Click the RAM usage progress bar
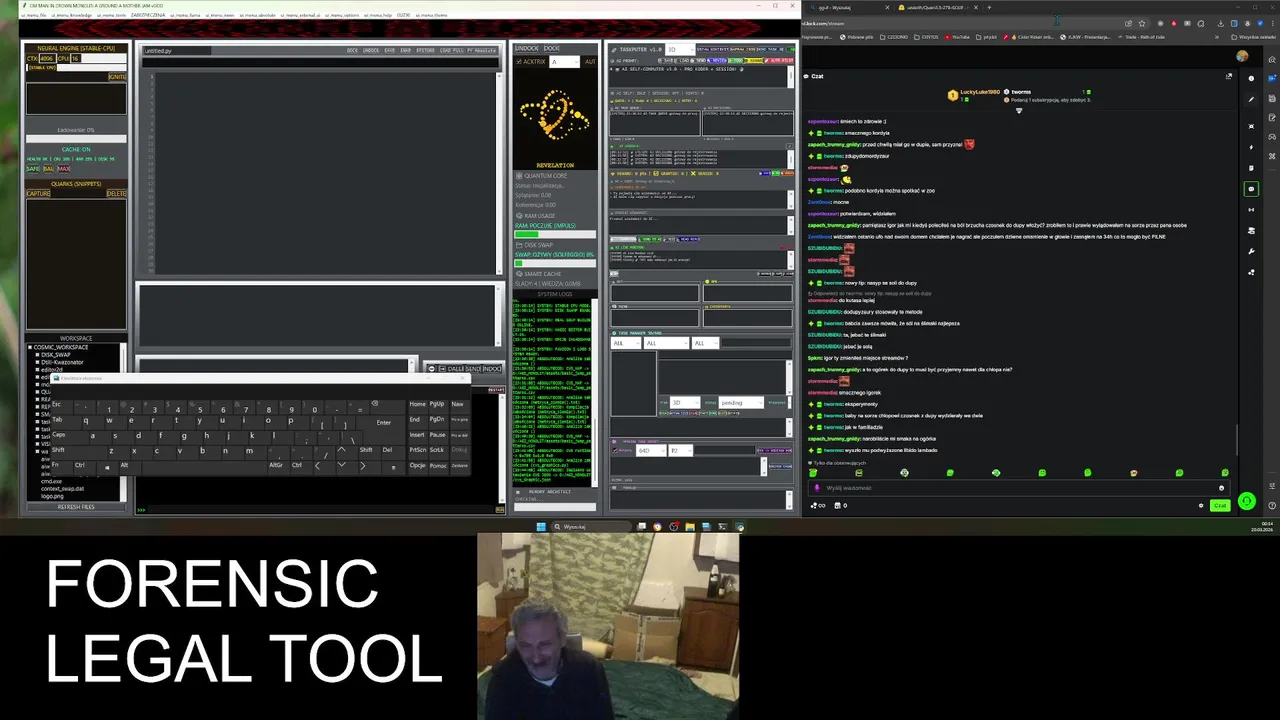Image resolution: width=1280 pixels, height=720 pixels. 555,234
